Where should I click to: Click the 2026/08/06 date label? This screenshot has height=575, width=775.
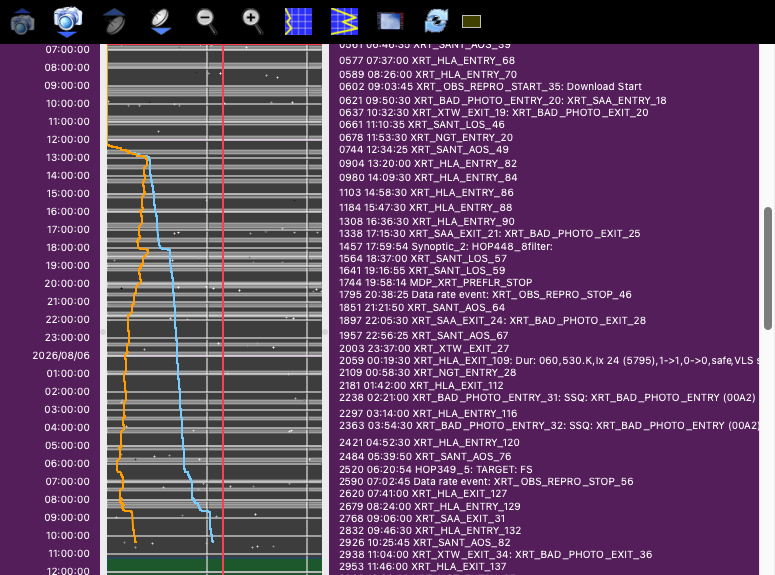[x=61, y=355]
